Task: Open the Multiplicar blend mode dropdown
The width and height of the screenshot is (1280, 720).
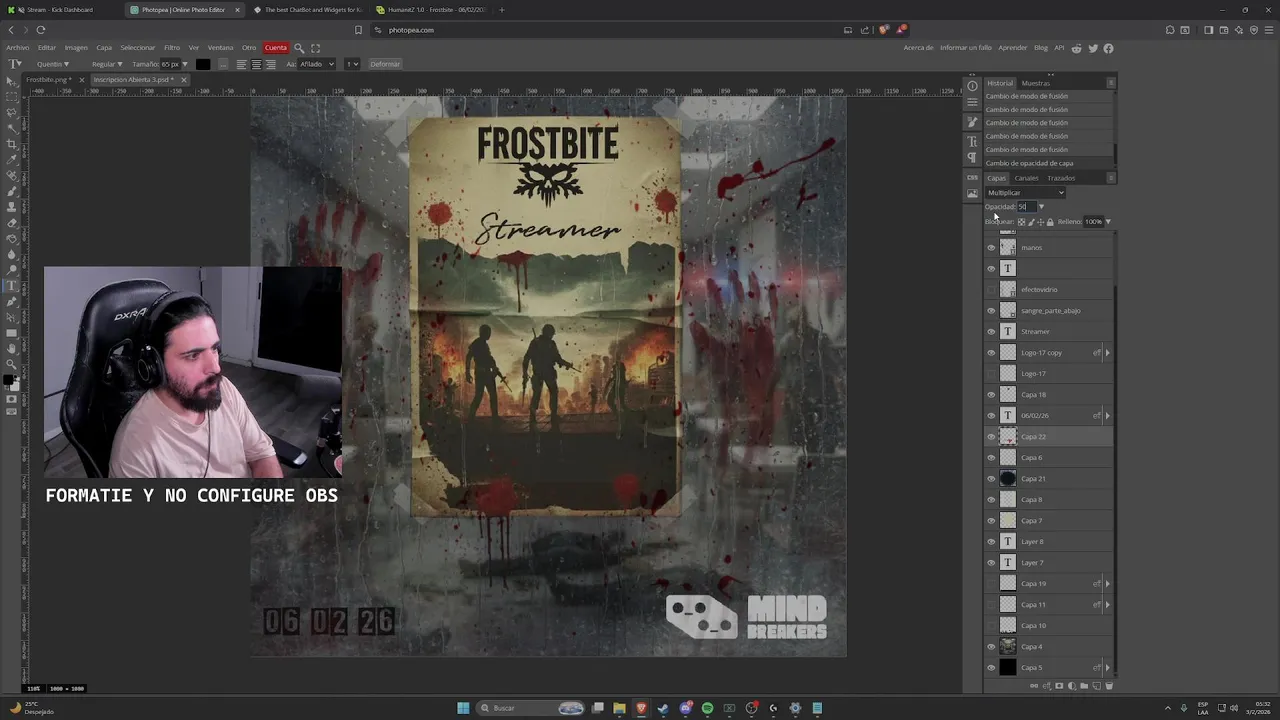Action: coord(1025,193)
